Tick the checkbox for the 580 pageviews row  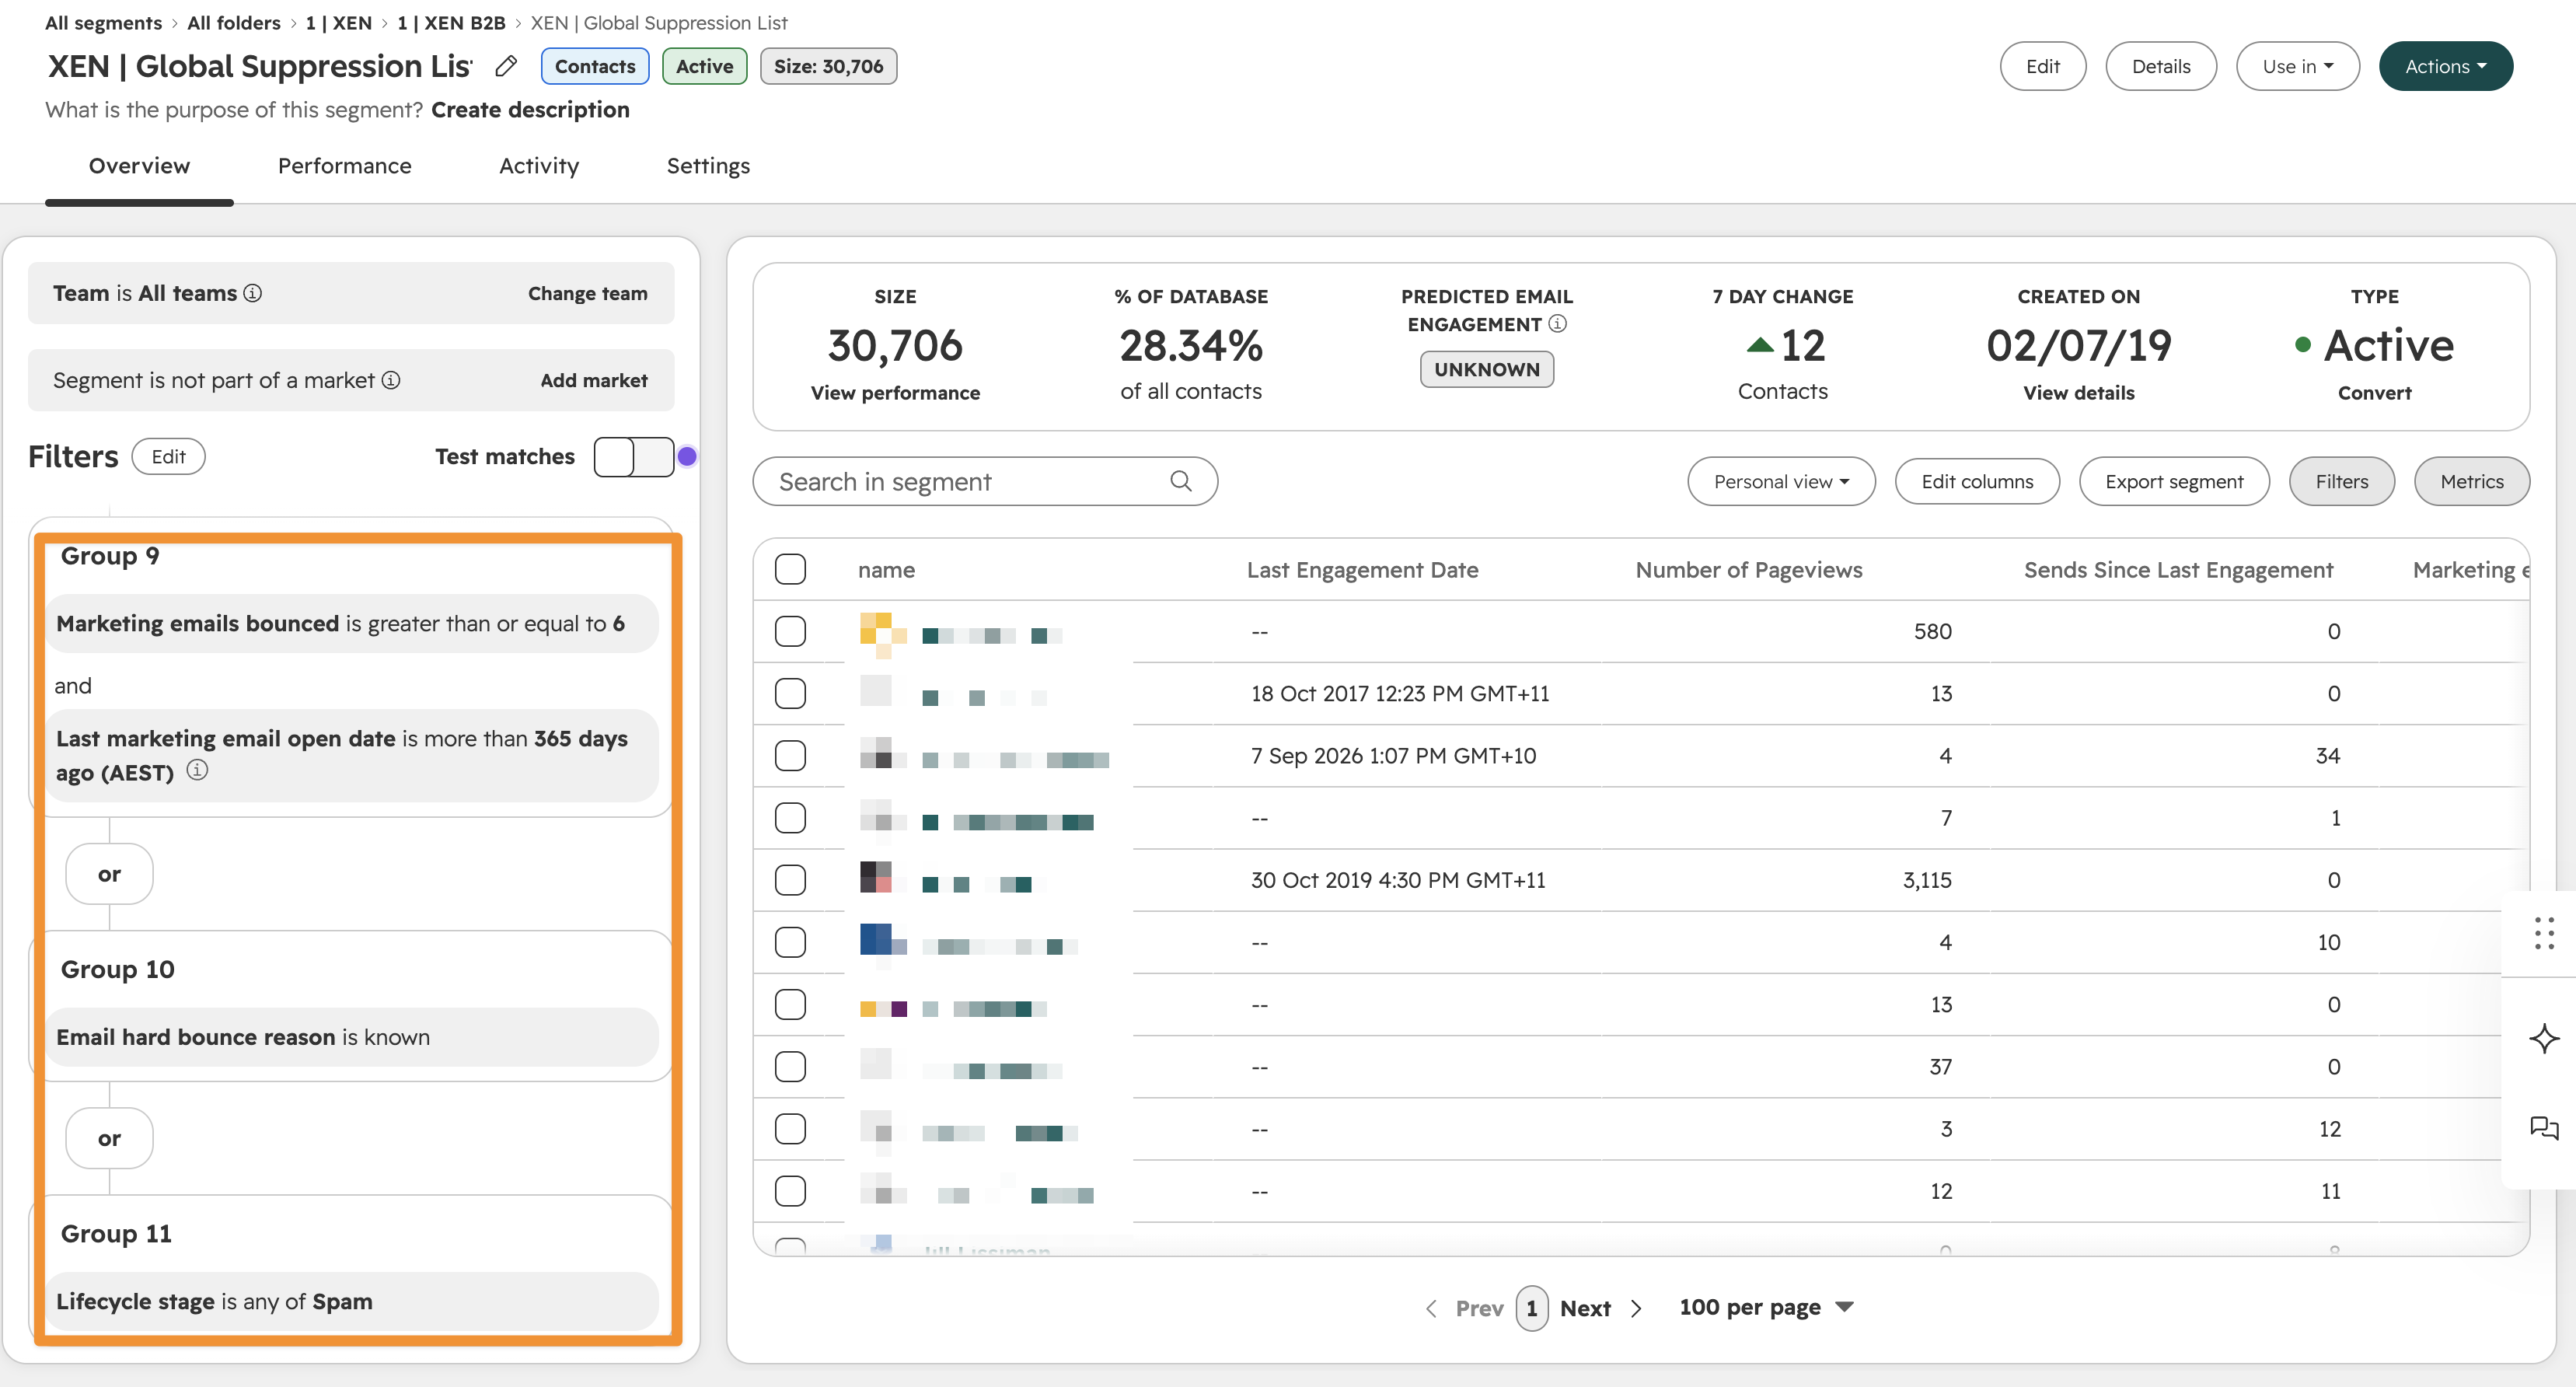pos(790,631)
